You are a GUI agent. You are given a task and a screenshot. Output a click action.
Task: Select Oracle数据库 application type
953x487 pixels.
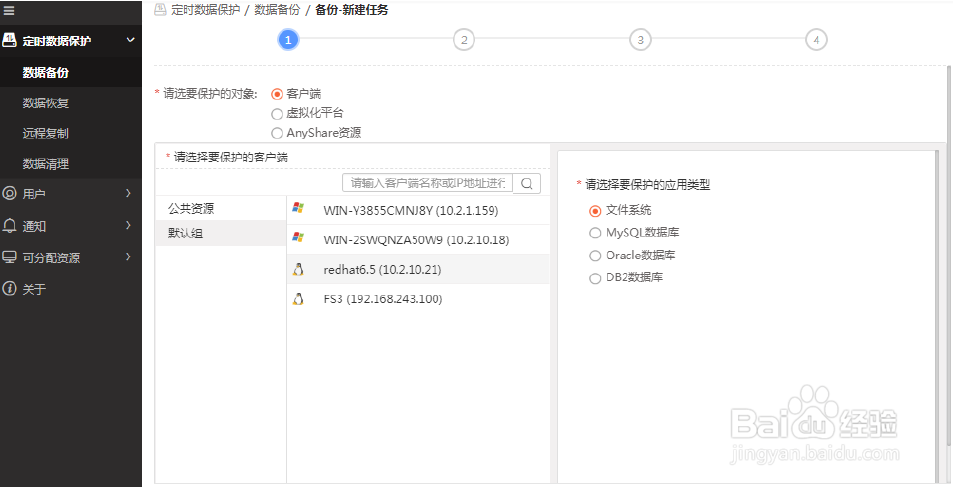(x=595, y=256)
